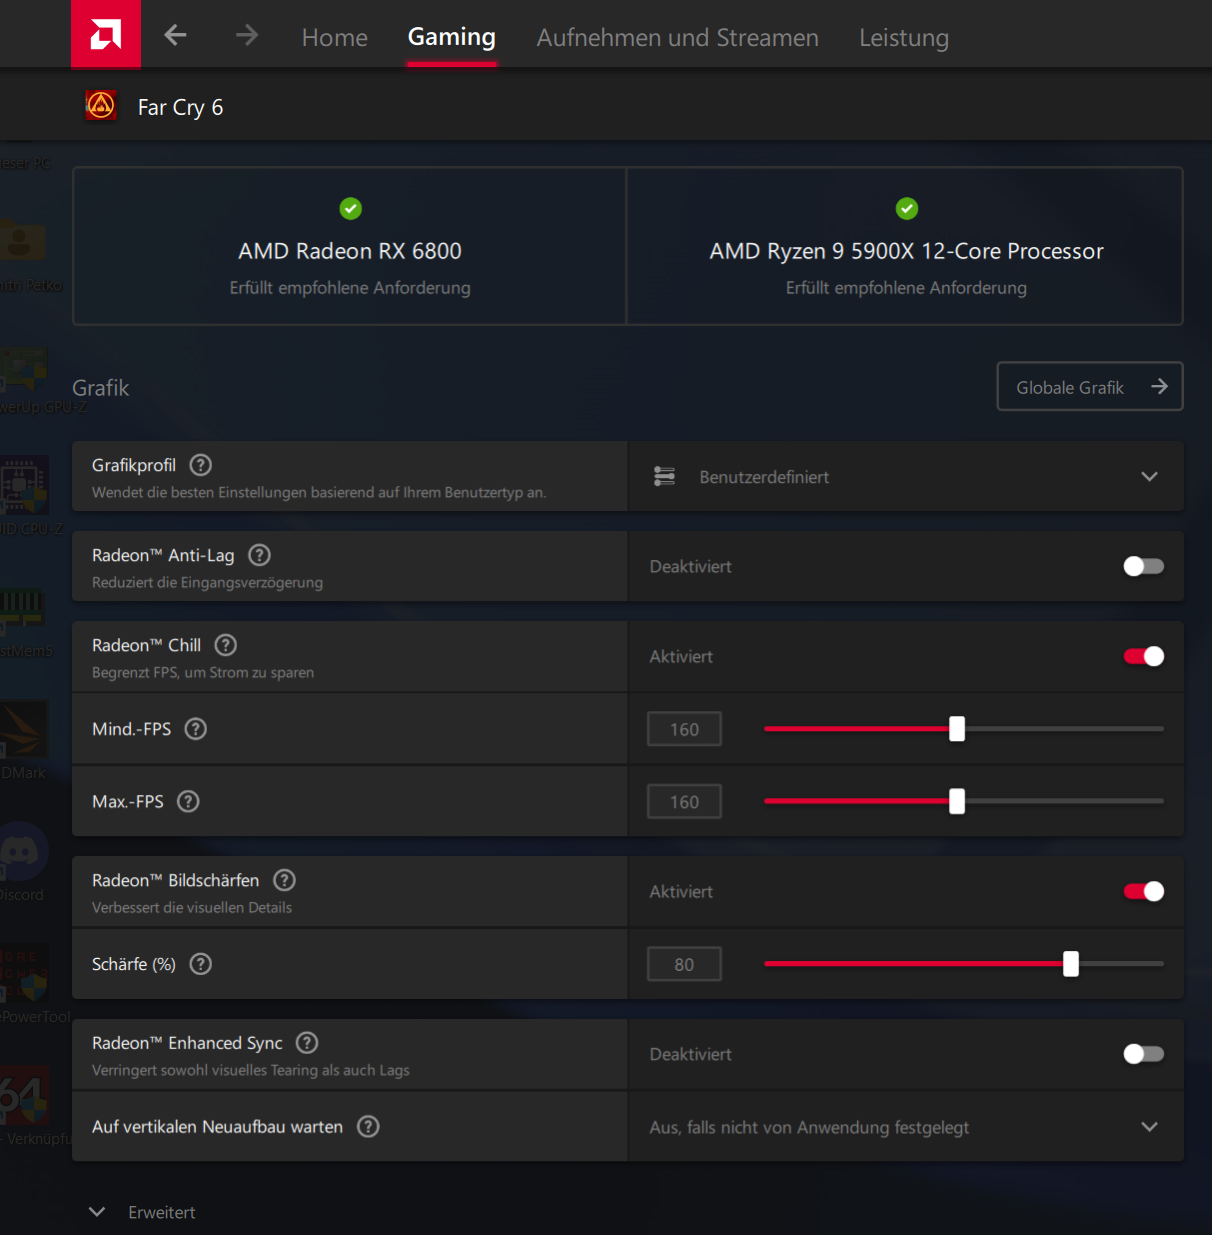Open help for Max.-FPS
This screenshot has width=1212, height=1235.
tap(188, 801)
